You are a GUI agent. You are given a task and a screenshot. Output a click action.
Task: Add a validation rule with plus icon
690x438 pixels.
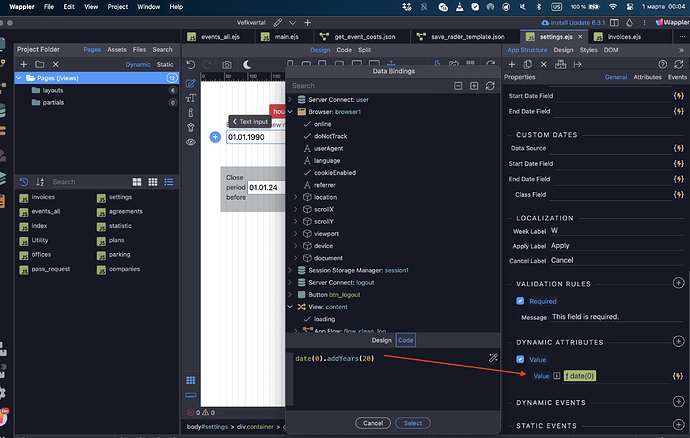[679, 283]
